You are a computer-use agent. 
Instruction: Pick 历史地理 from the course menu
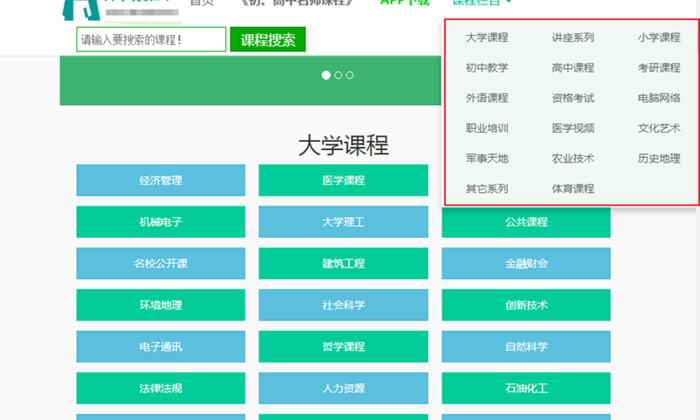coord(659,158)
